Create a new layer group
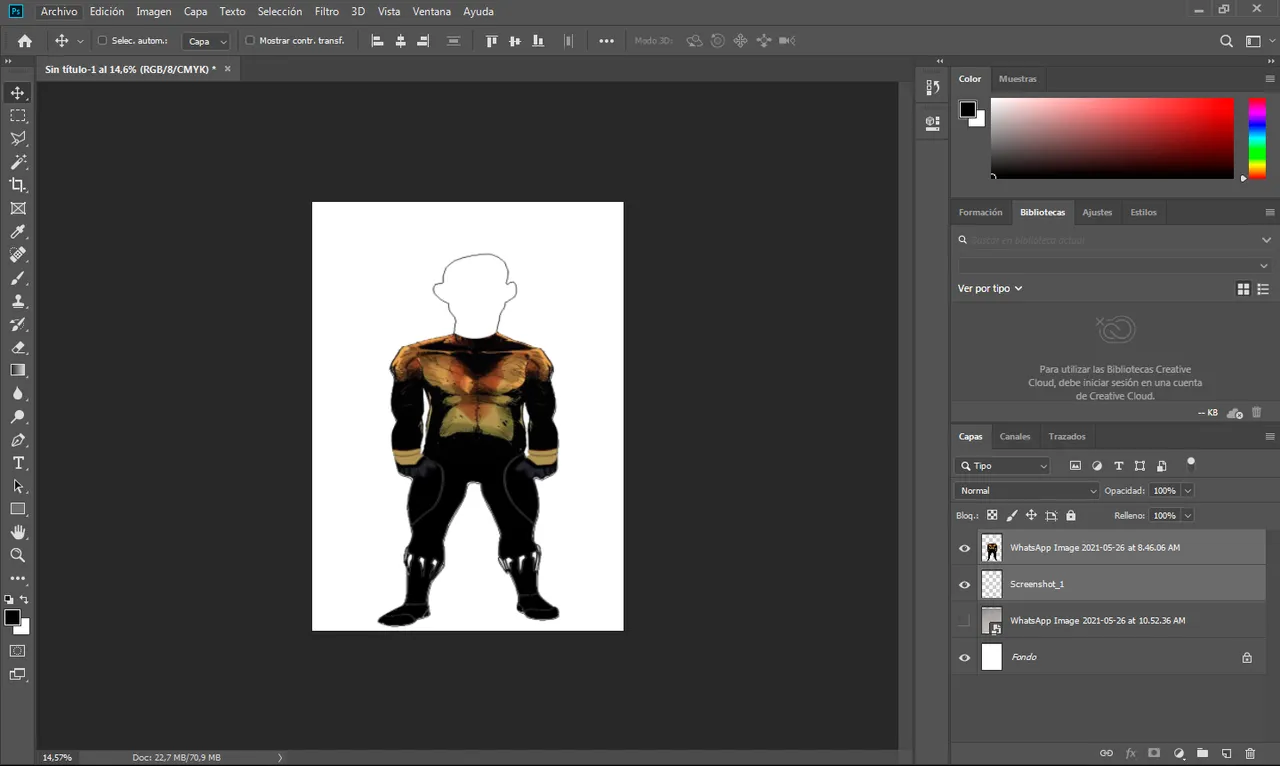 pyautogui.click(x=1202, y=752)
